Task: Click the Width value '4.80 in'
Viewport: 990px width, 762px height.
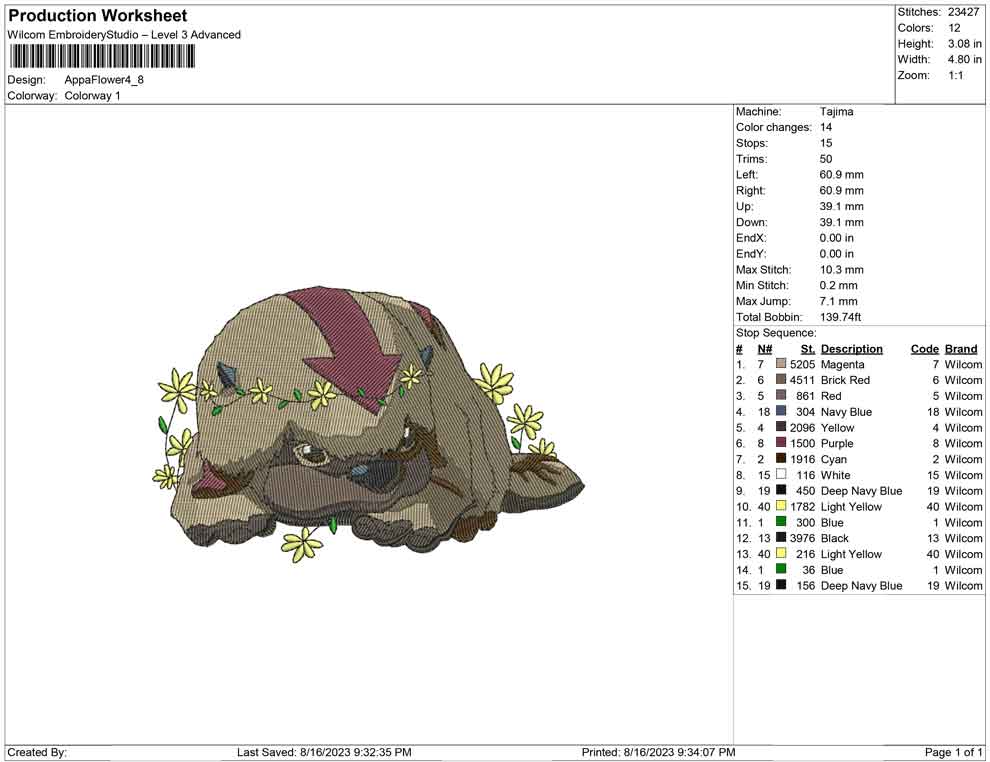Action: point(965,59)
